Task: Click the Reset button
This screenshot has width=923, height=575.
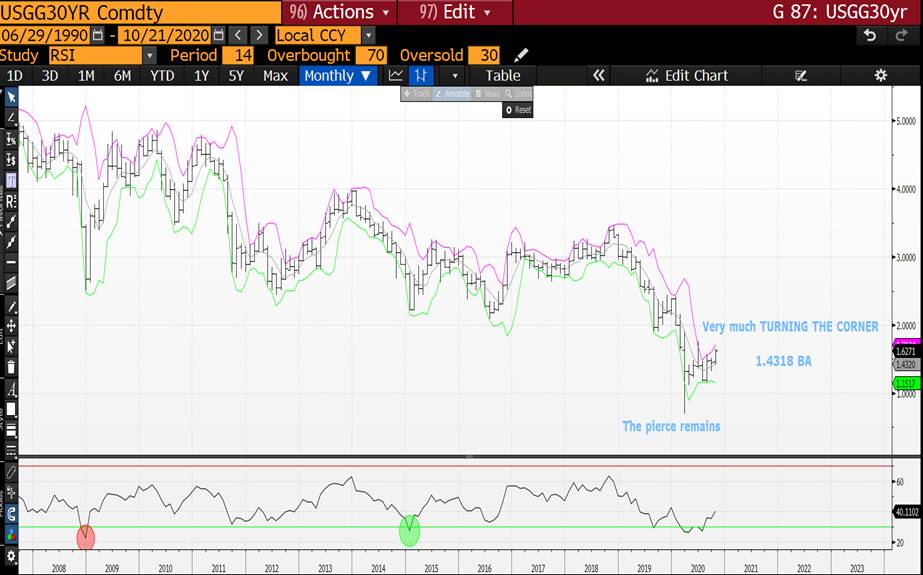Action: (518, 109)
